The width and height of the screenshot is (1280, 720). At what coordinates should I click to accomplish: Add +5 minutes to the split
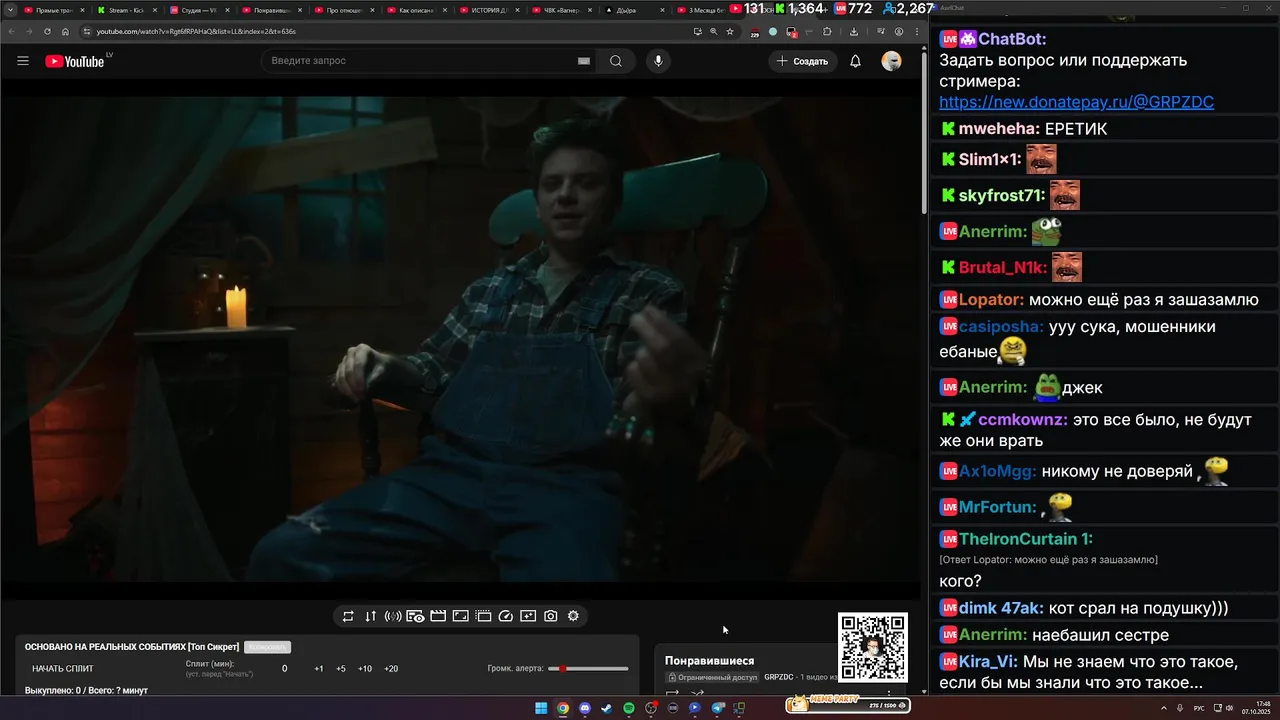pos(341,669)
